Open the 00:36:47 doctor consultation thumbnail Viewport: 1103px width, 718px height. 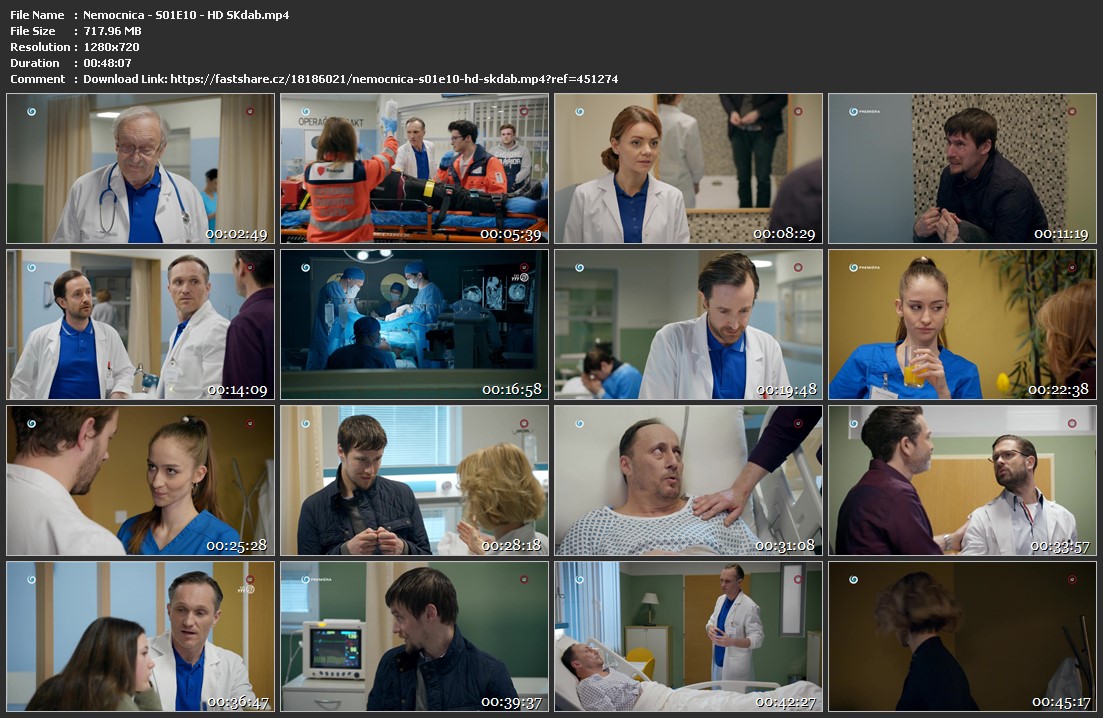(140, 636)
